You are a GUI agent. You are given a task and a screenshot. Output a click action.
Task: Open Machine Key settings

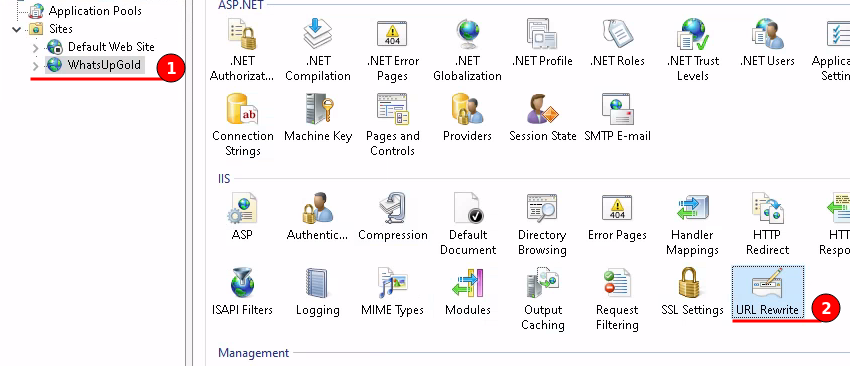(318, 118)
